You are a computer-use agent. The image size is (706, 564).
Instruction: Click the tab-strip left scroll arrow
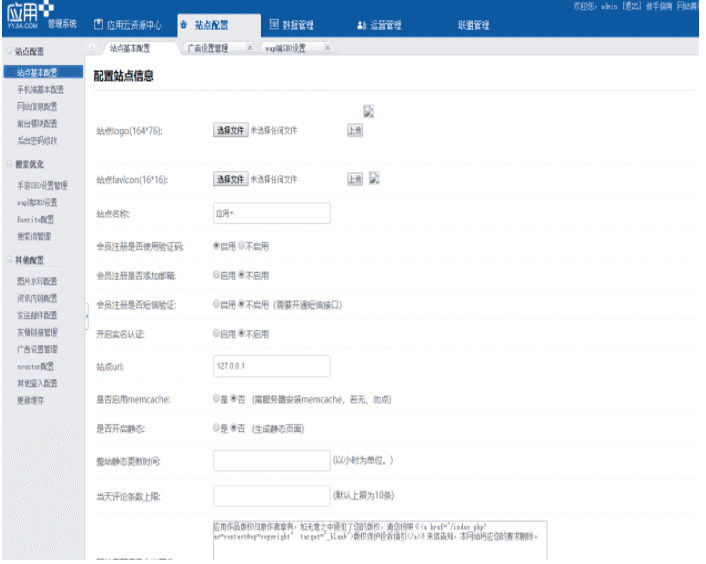click(92, 48)
